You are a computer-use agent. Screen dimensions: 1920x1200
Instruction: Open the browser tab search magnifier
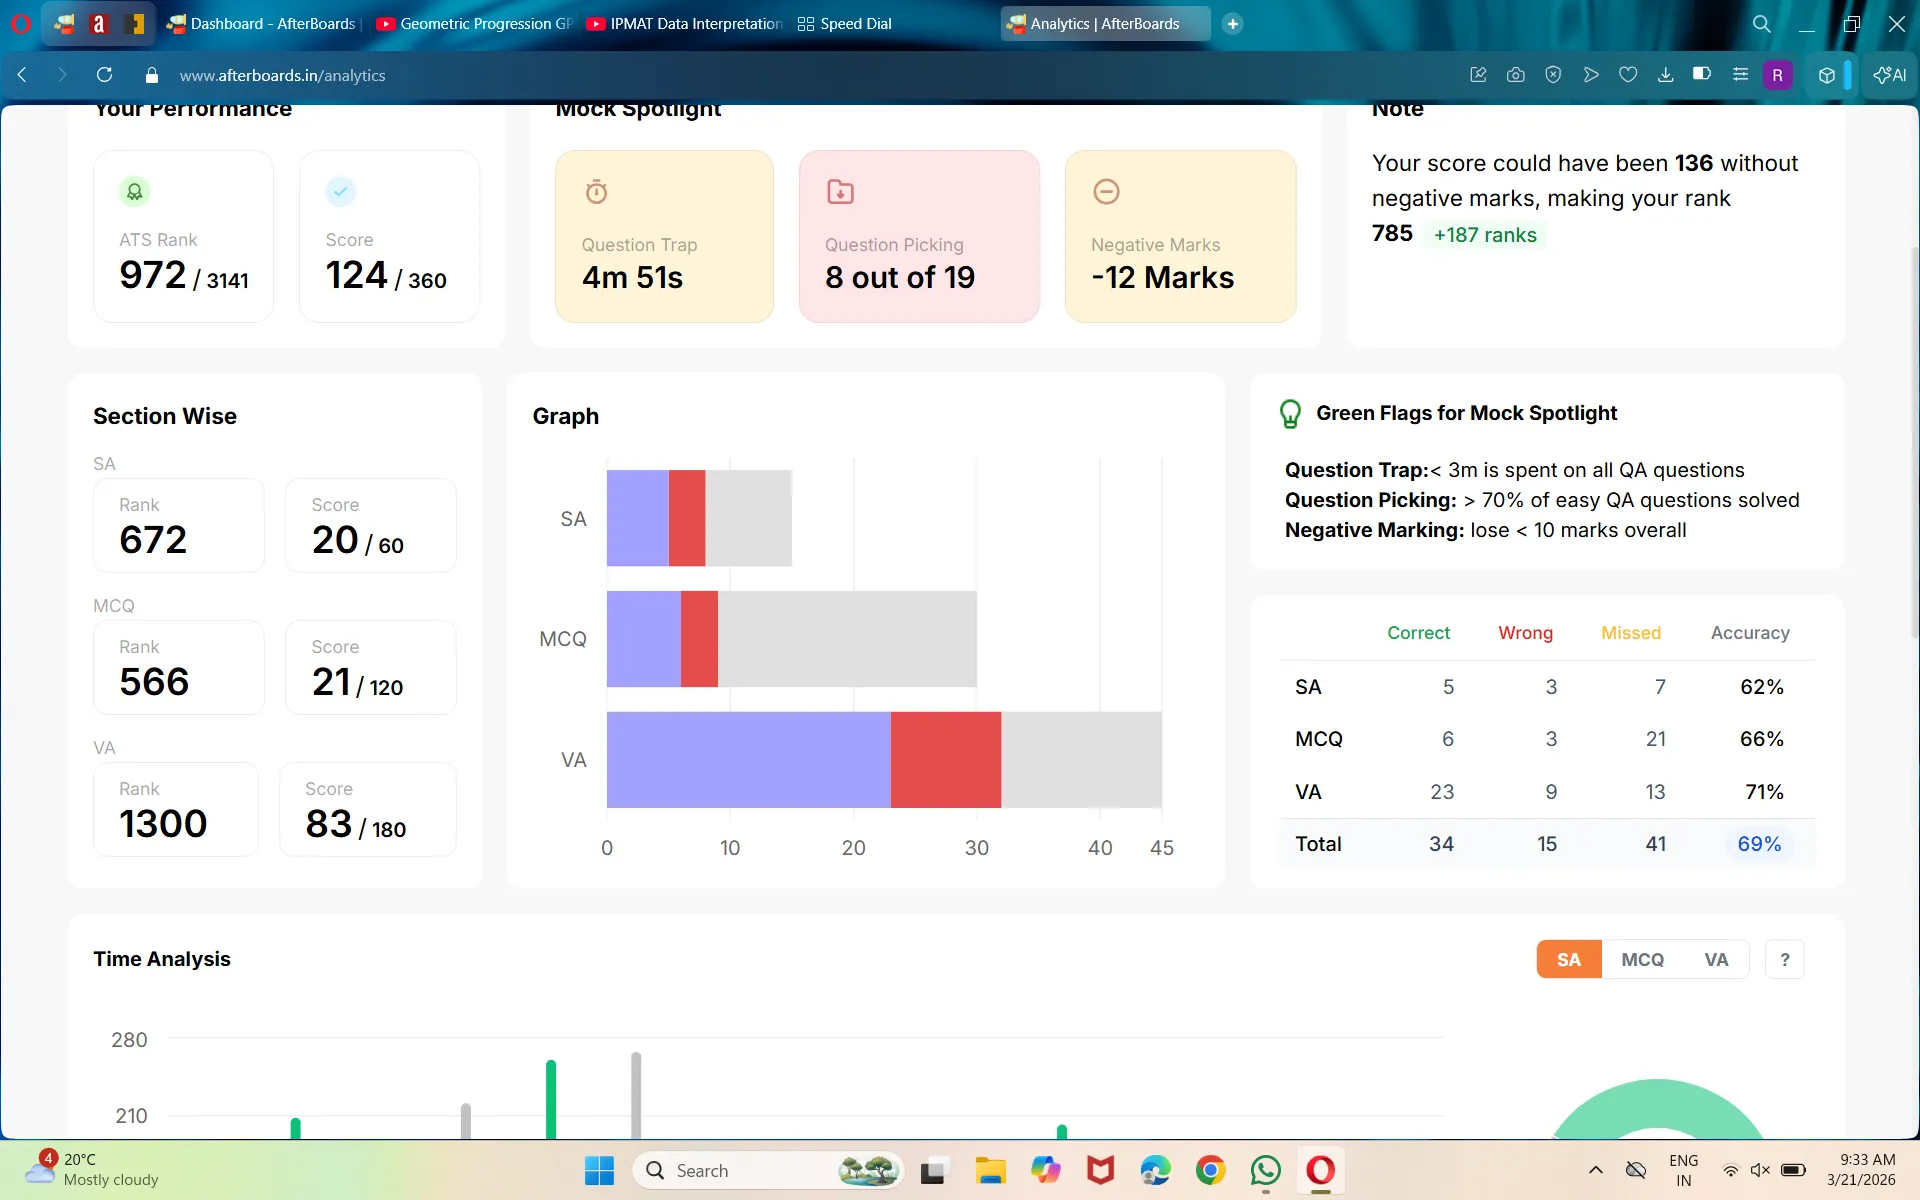[1761, 24]
